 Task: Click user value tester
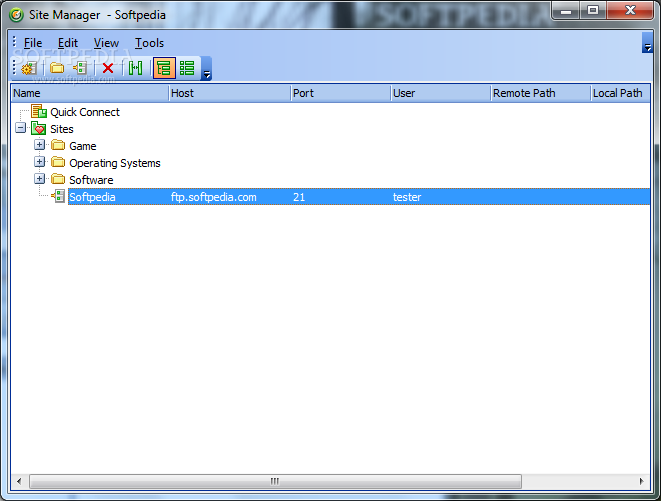coord(407,197)
